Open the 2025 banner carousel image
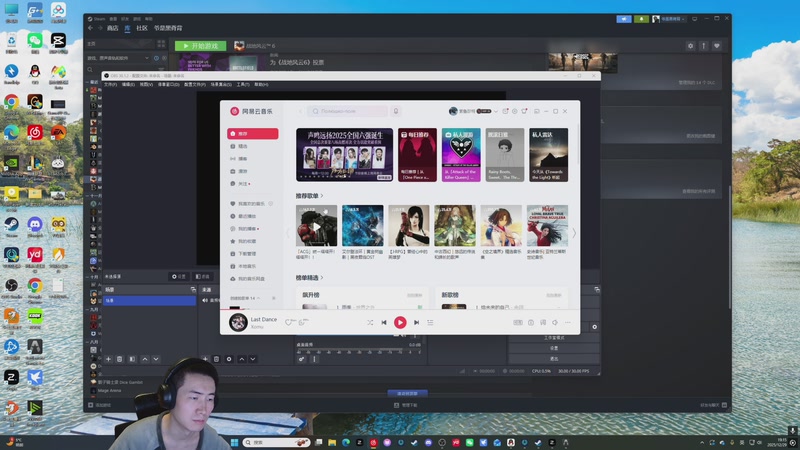The height and width of the screenshot is (450, 800). tap(344, 155)
